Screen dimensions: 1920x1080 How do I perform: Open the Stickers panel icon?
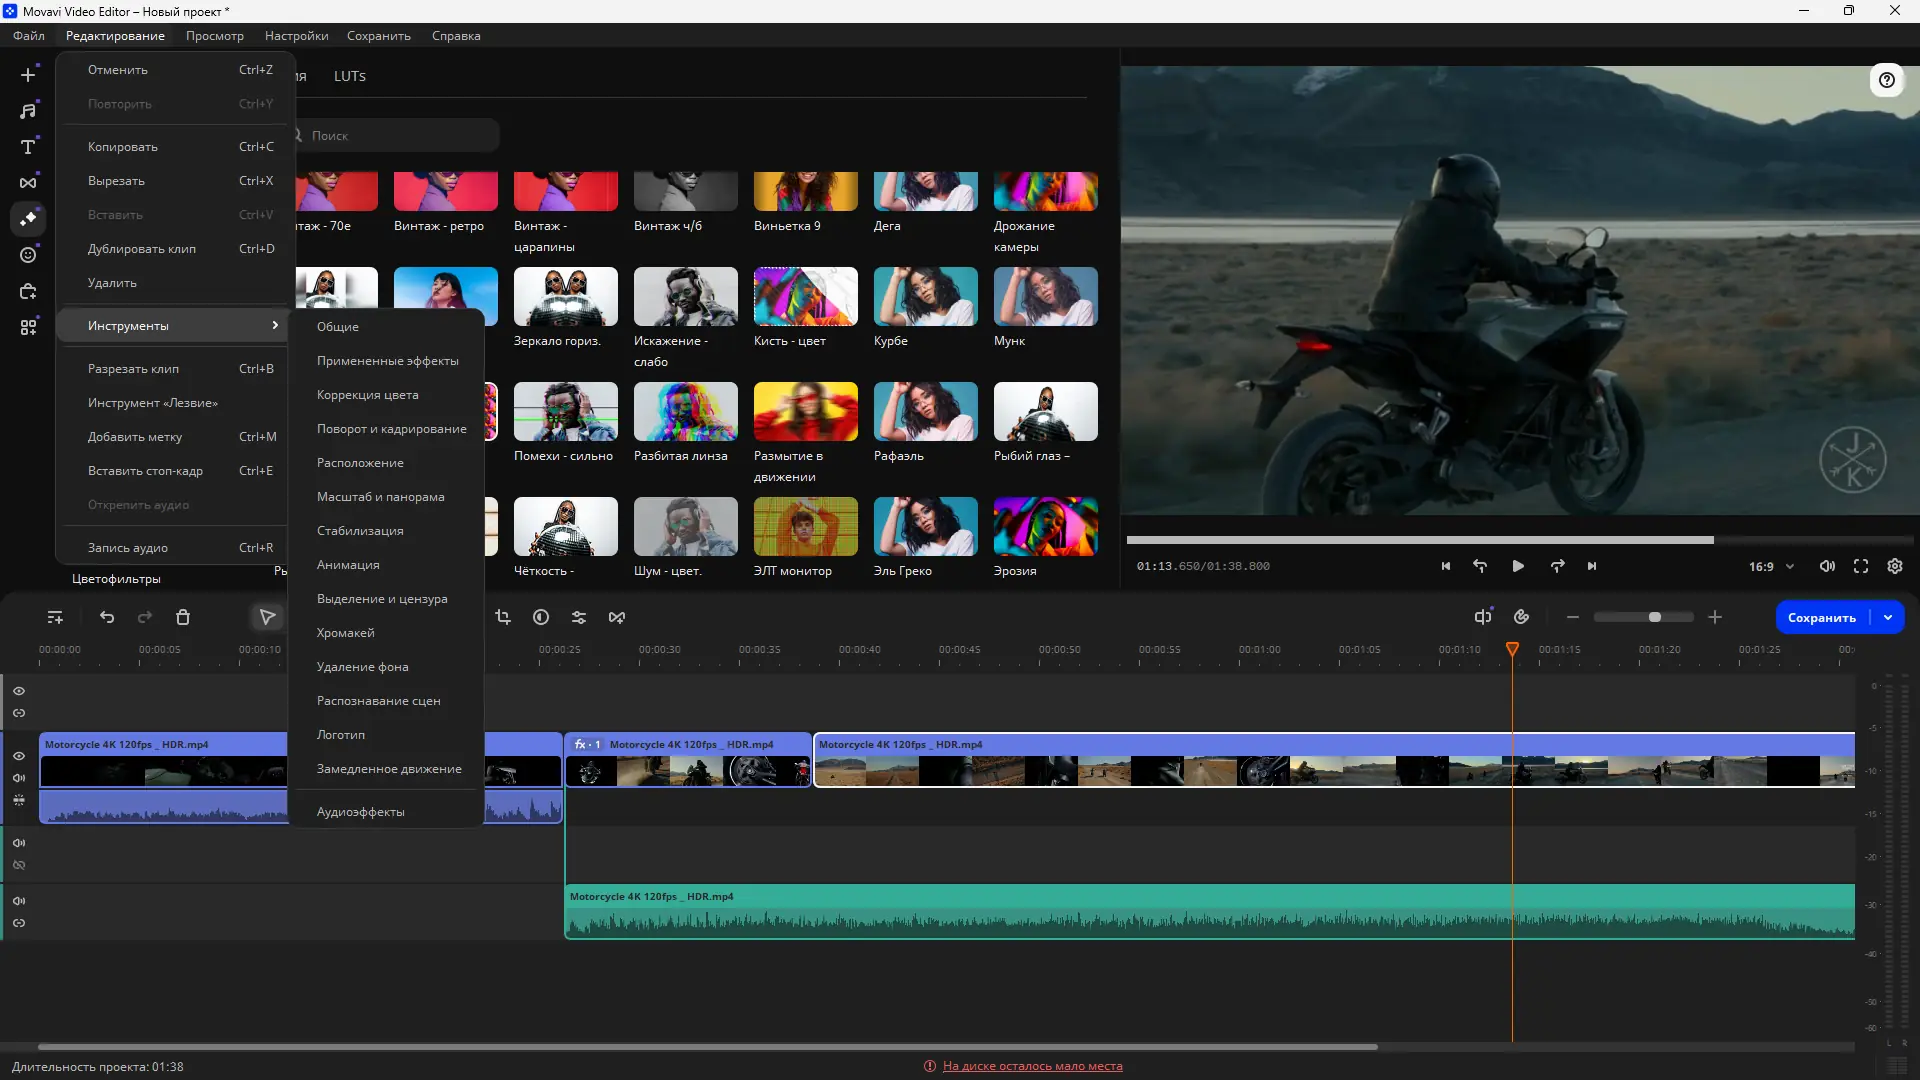pyautogui.click(x=28, y=255)
